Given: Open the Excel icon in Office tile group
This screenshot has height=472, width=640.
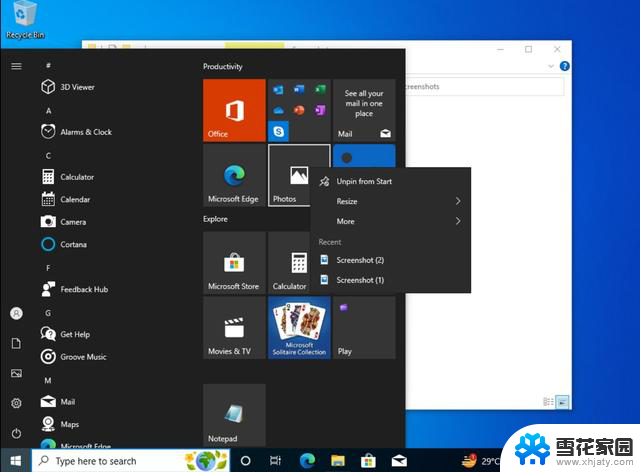Looking at the screenshot, I should (320, 89).
